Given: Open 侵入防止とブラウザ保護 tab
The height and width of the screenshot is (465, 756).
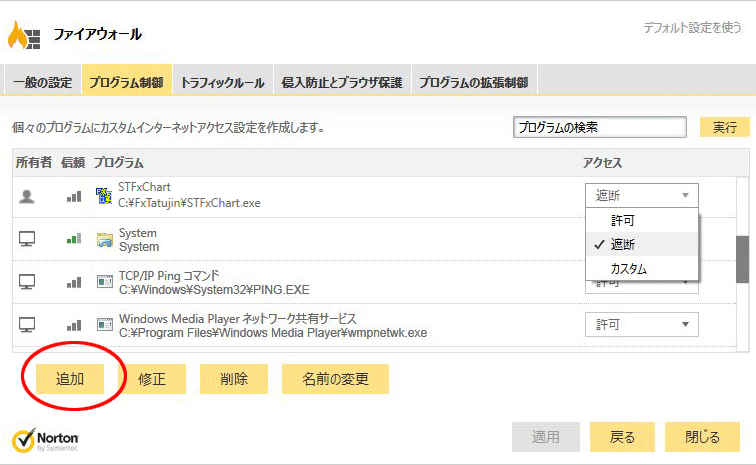Looking at the screenshot, I should click(x=342, y=82).
